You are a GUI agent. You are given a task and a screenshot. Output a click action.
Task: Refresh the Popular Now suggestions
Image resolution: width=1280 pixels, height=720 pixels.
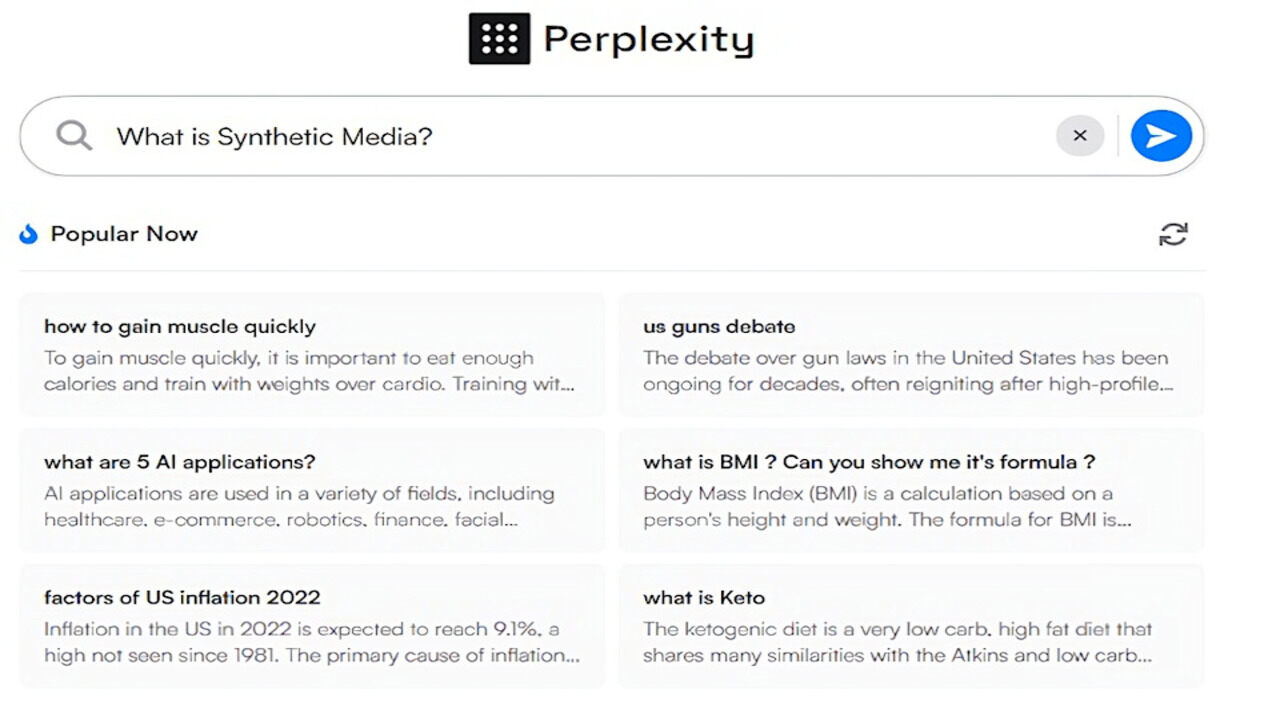click(1173, 234)
